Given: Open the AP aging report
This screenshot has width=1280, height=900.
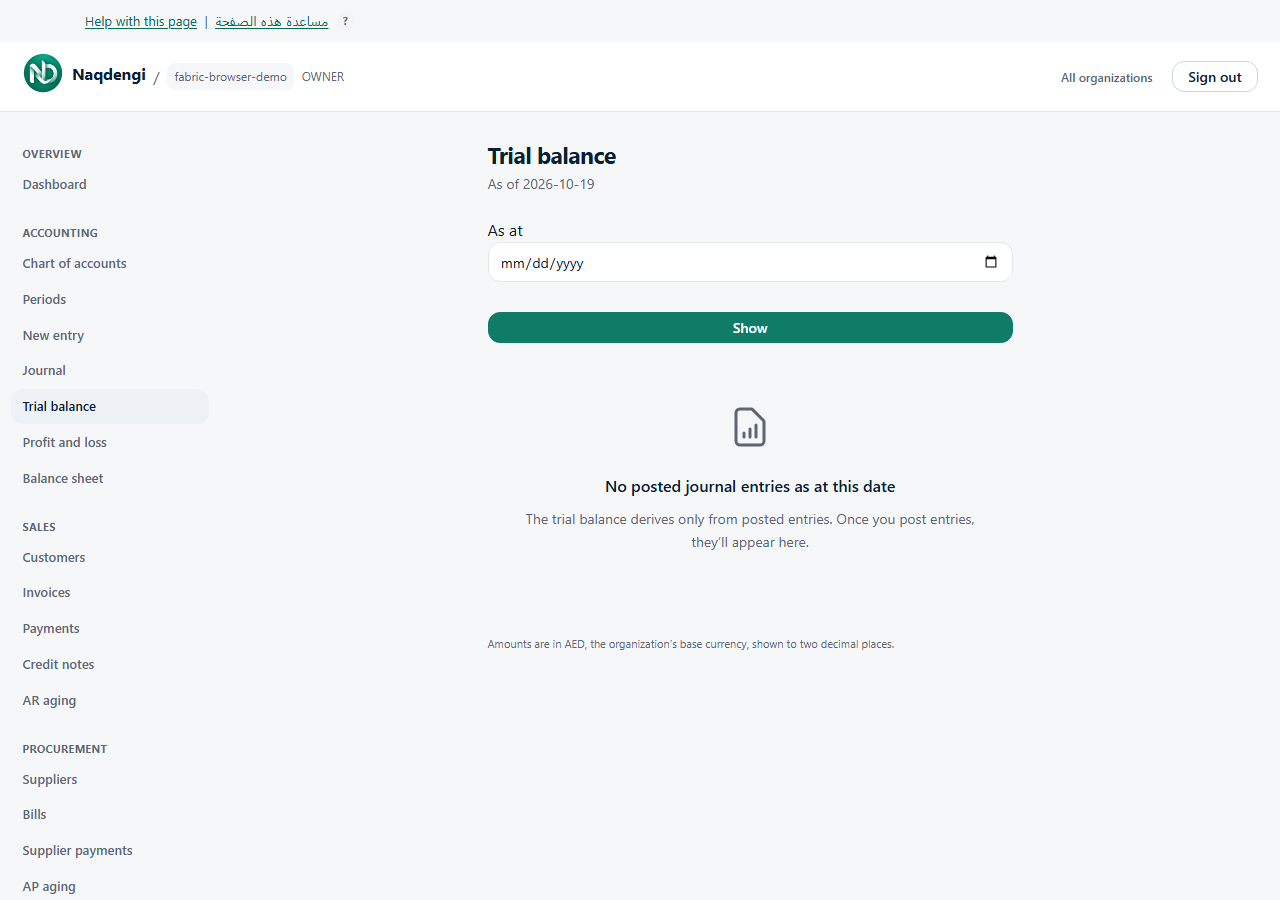Looking at the screenshot, I should pos(49,886).
